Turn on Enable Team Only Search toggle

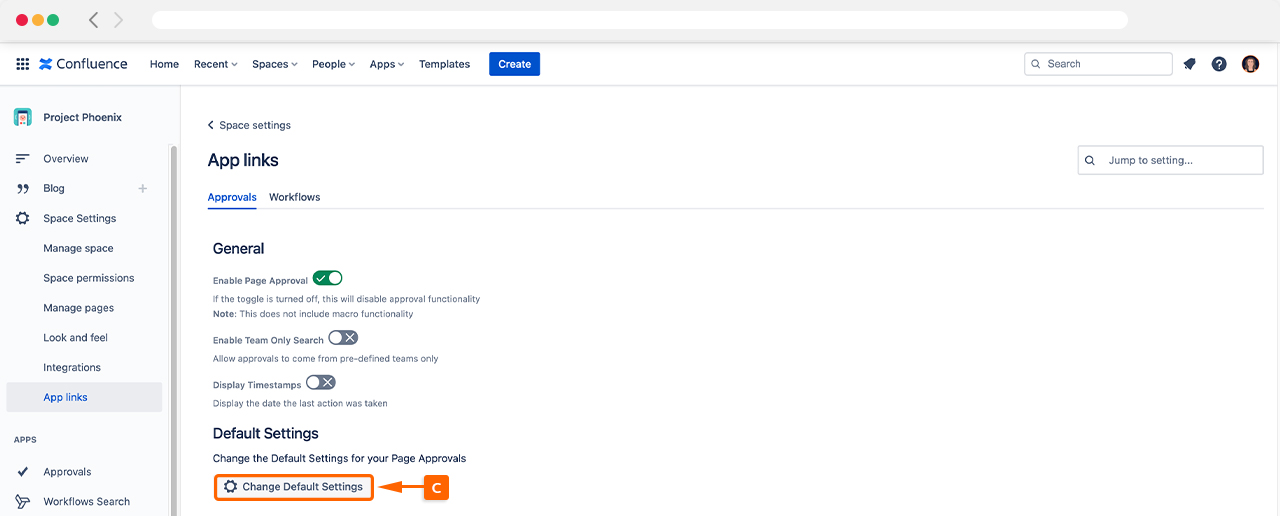point(343,338)
